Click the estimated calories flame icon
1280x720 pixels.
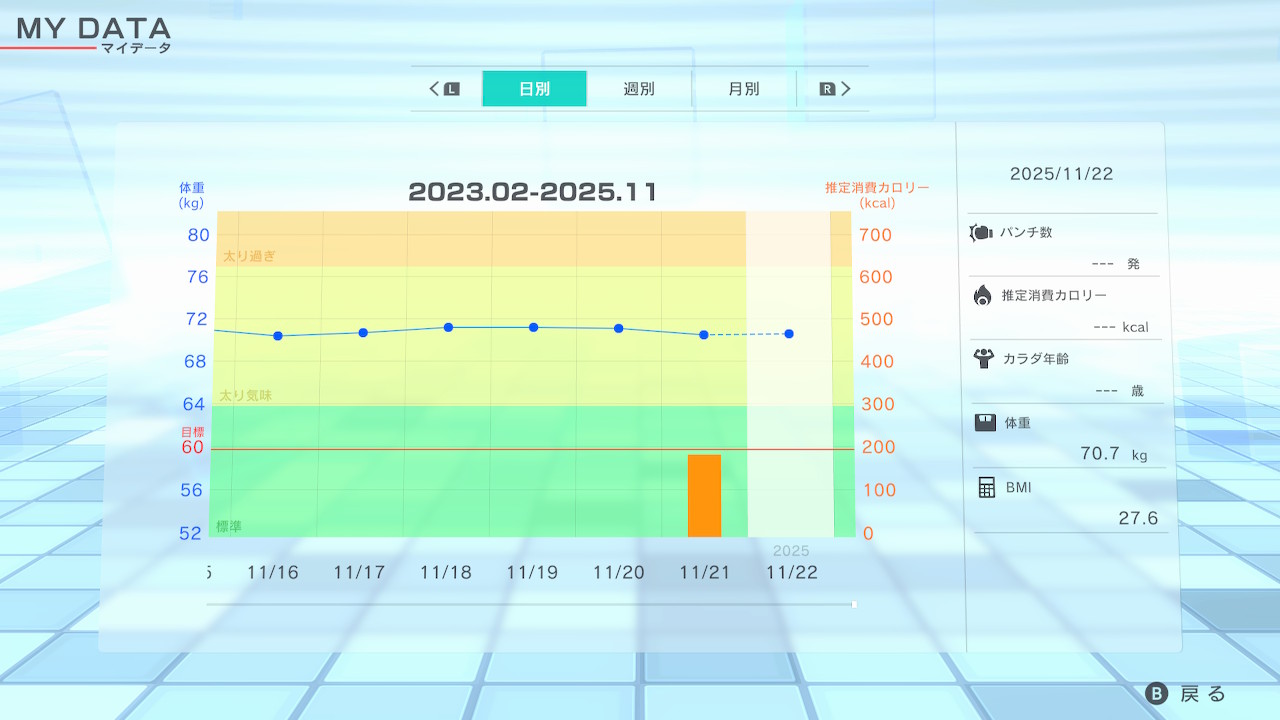[x=982, y=295]
